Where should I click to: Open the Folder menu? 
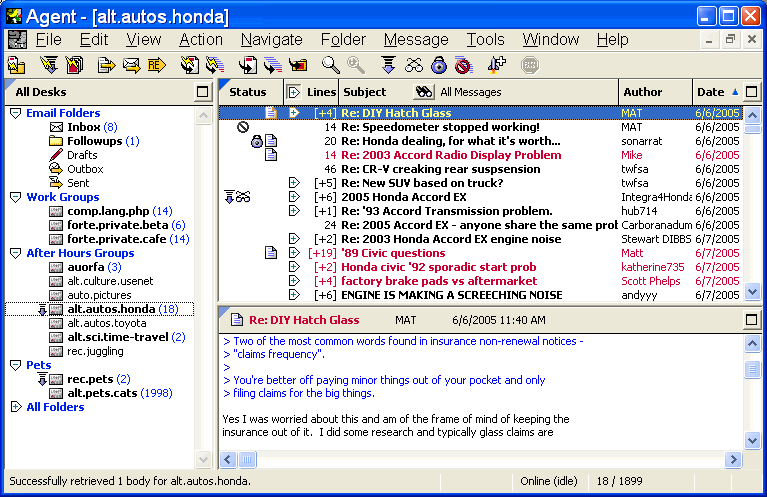343,40
